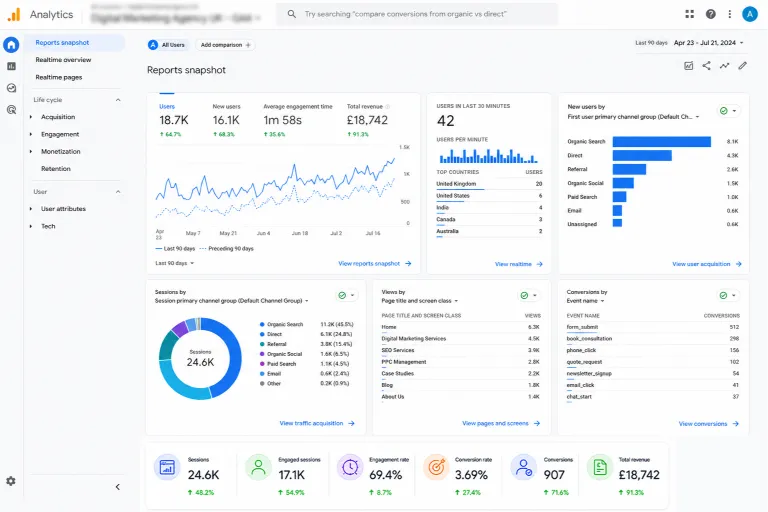Open Realtime pages in sidebar

coord(59,77)
